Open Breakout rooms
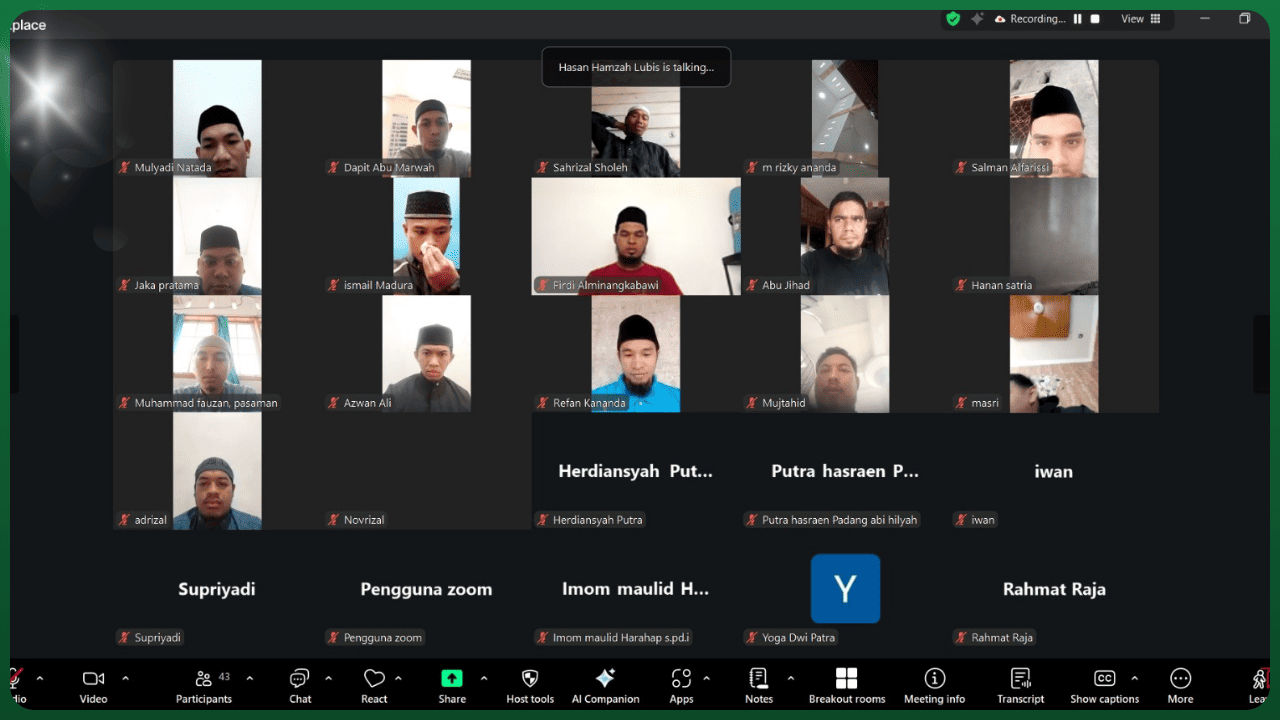1280x720 pixels. coord(846,686)
